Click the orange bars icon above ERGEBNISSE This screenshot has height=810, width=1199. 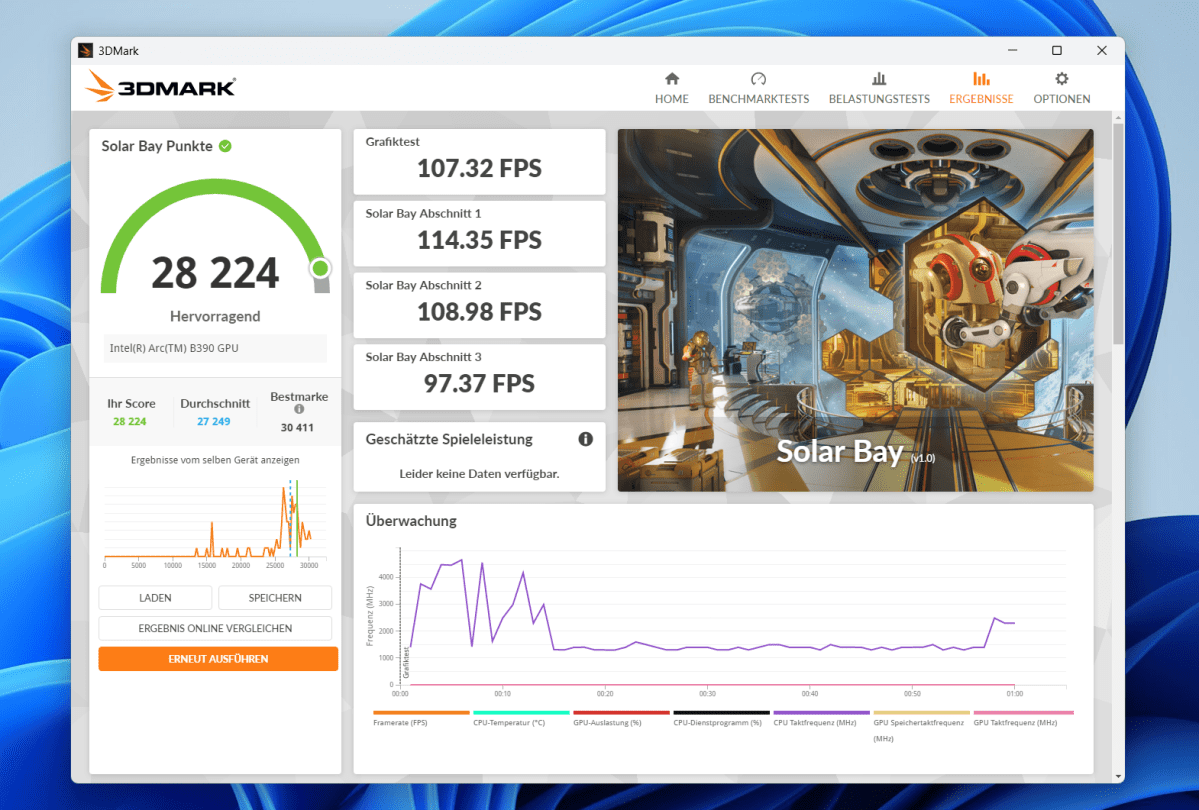pyautogui.click(x=980, y=78)
